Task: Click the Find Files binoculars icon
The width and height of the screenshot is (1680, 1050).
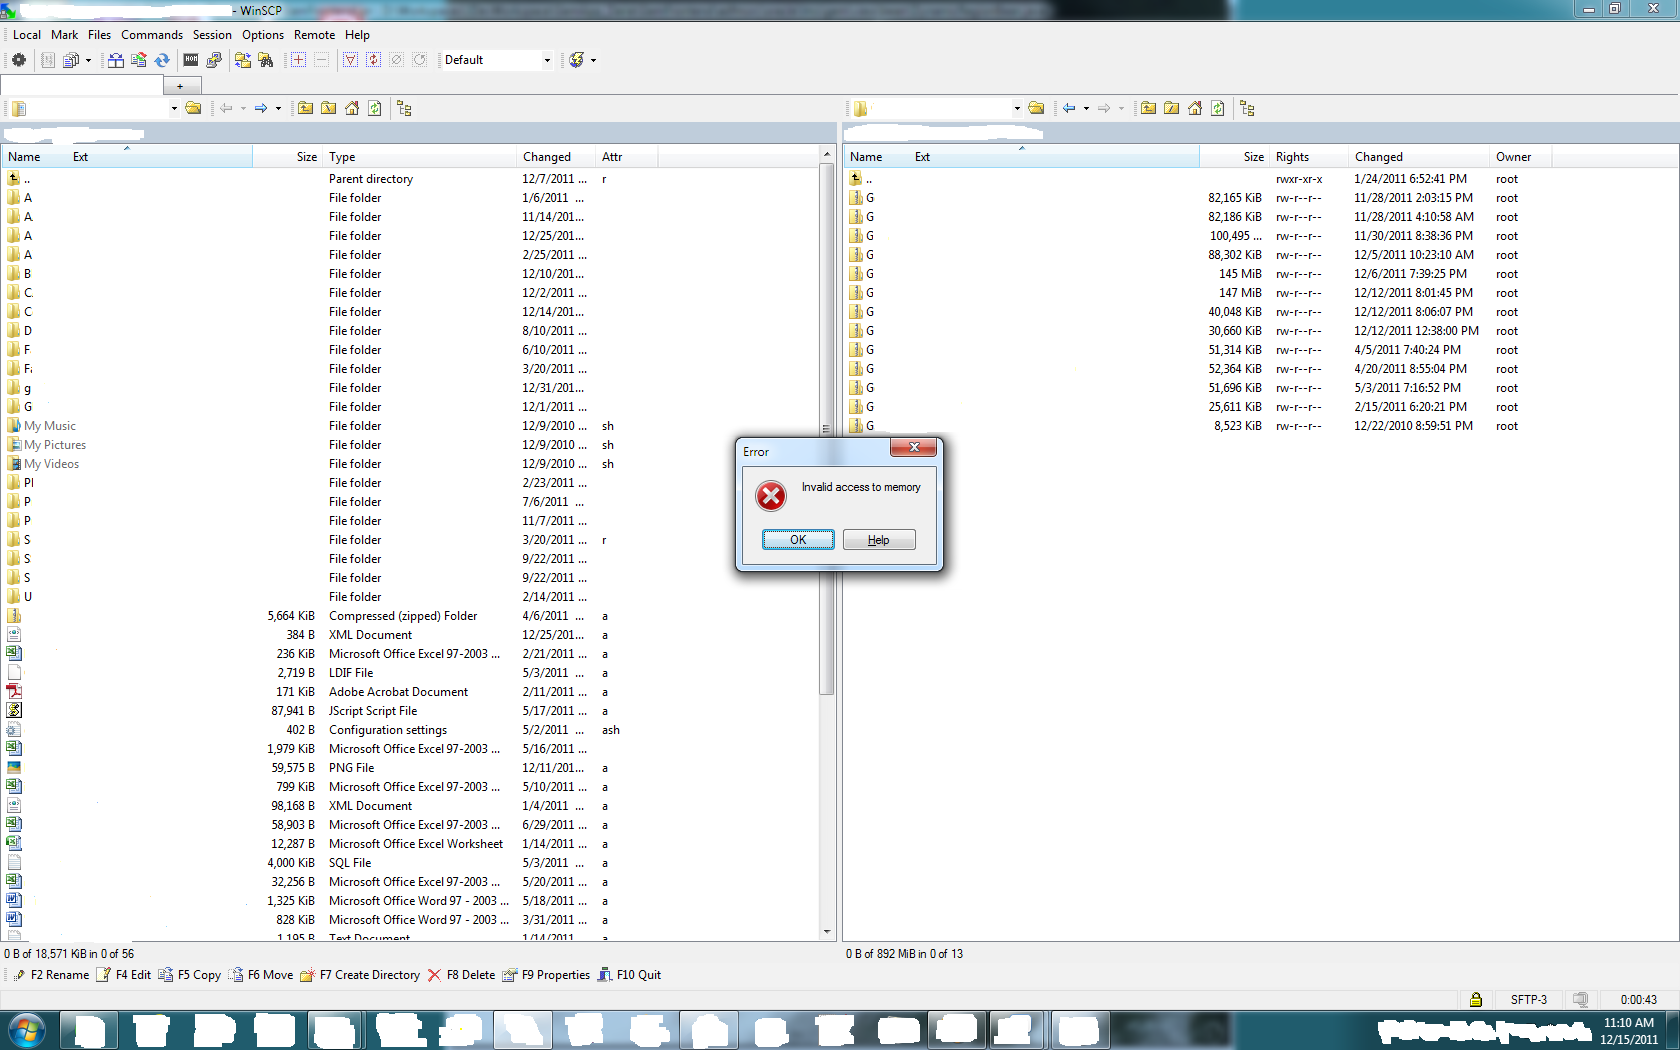Action: [266, 60]
